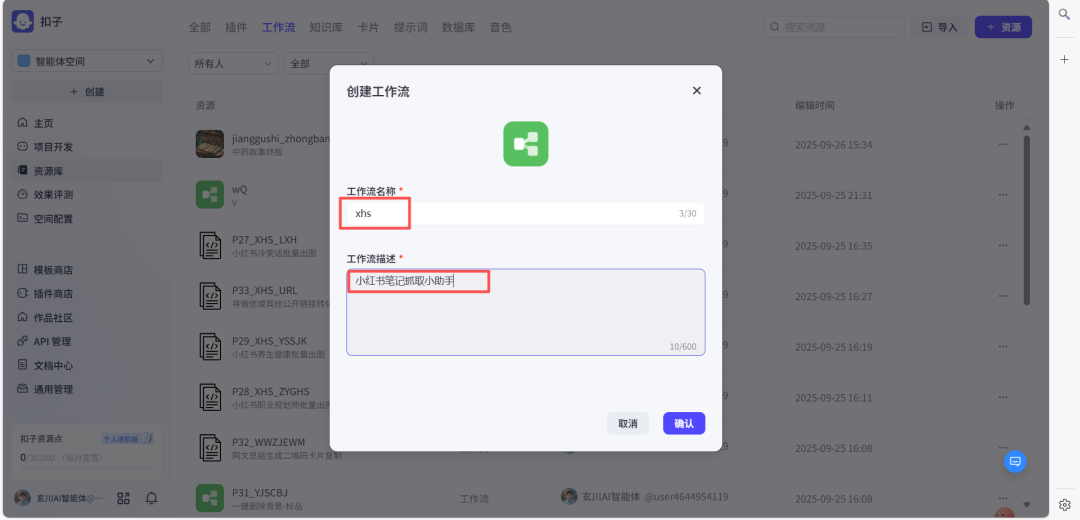Switch to the 提示词 tab

(x=411, y=28)
